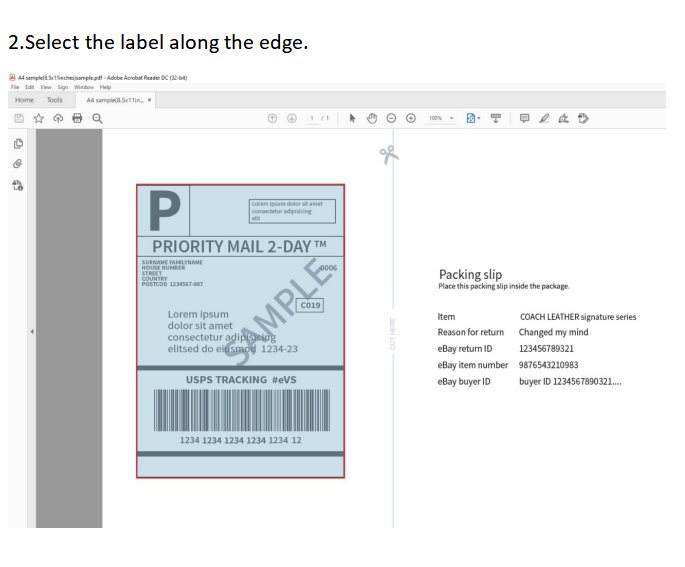
Task: Zoom in with plus button
Action: coord(411,118)
